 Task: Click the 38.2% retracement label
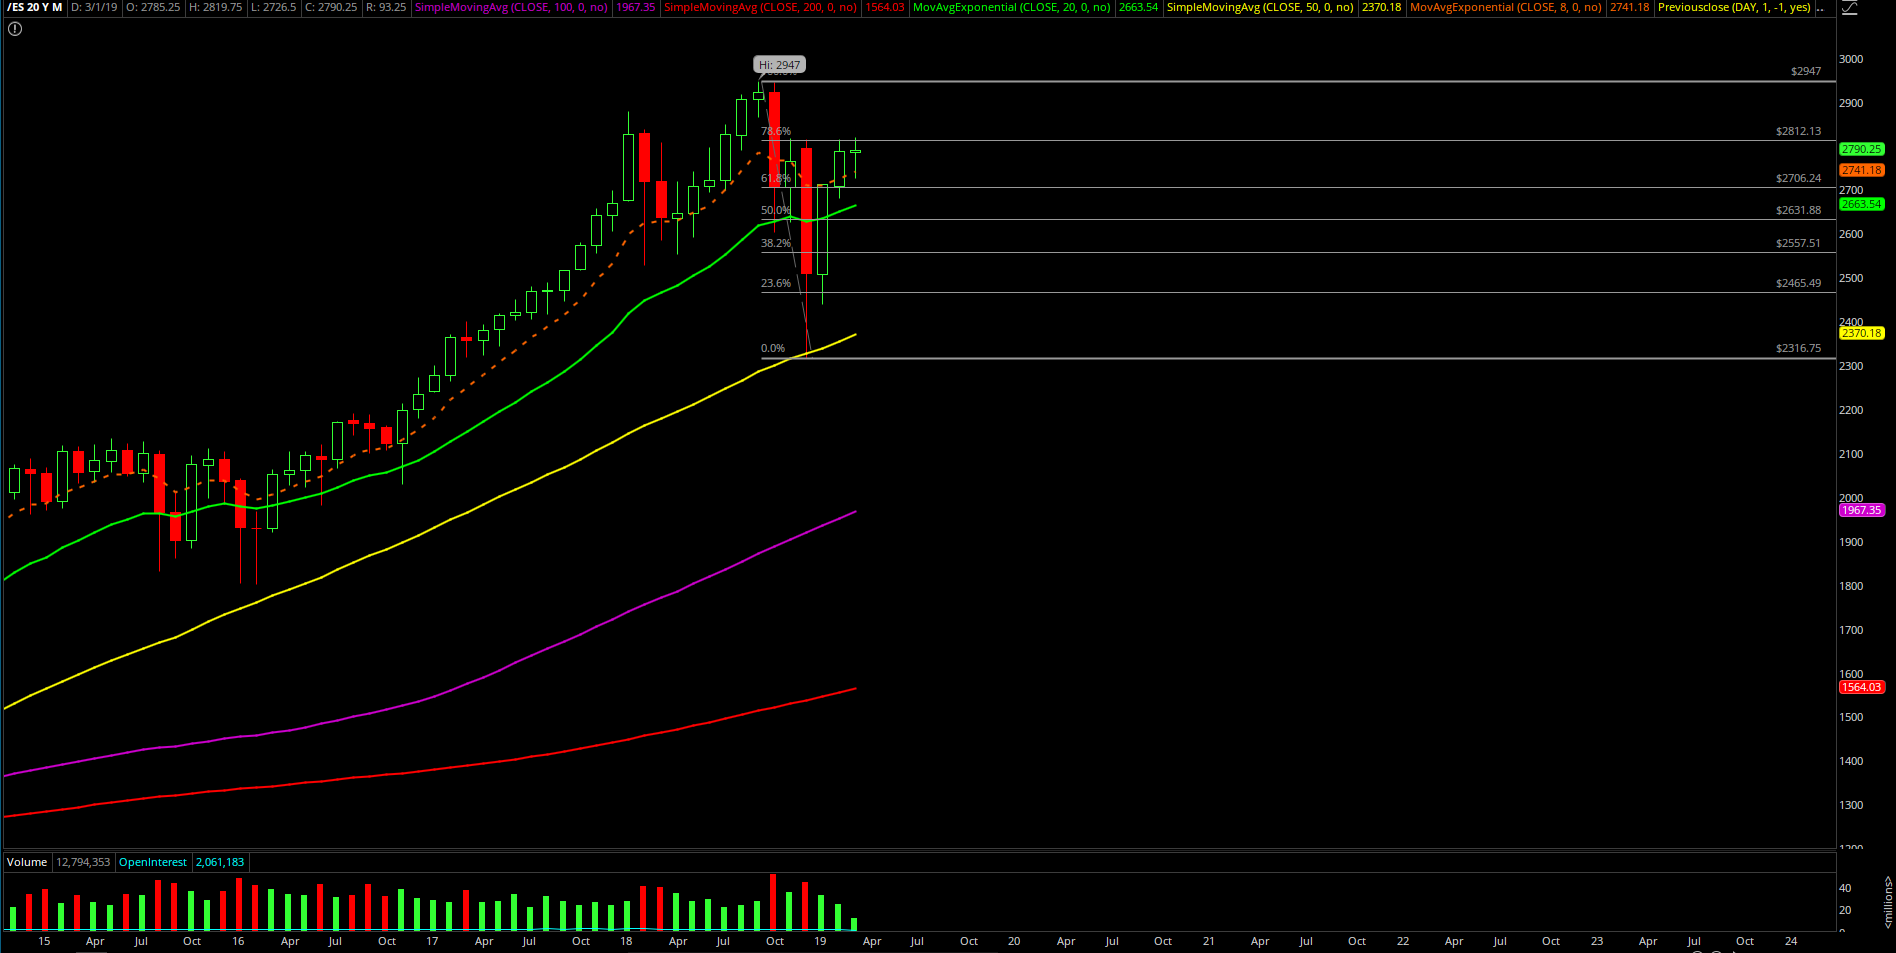point(776,243)
